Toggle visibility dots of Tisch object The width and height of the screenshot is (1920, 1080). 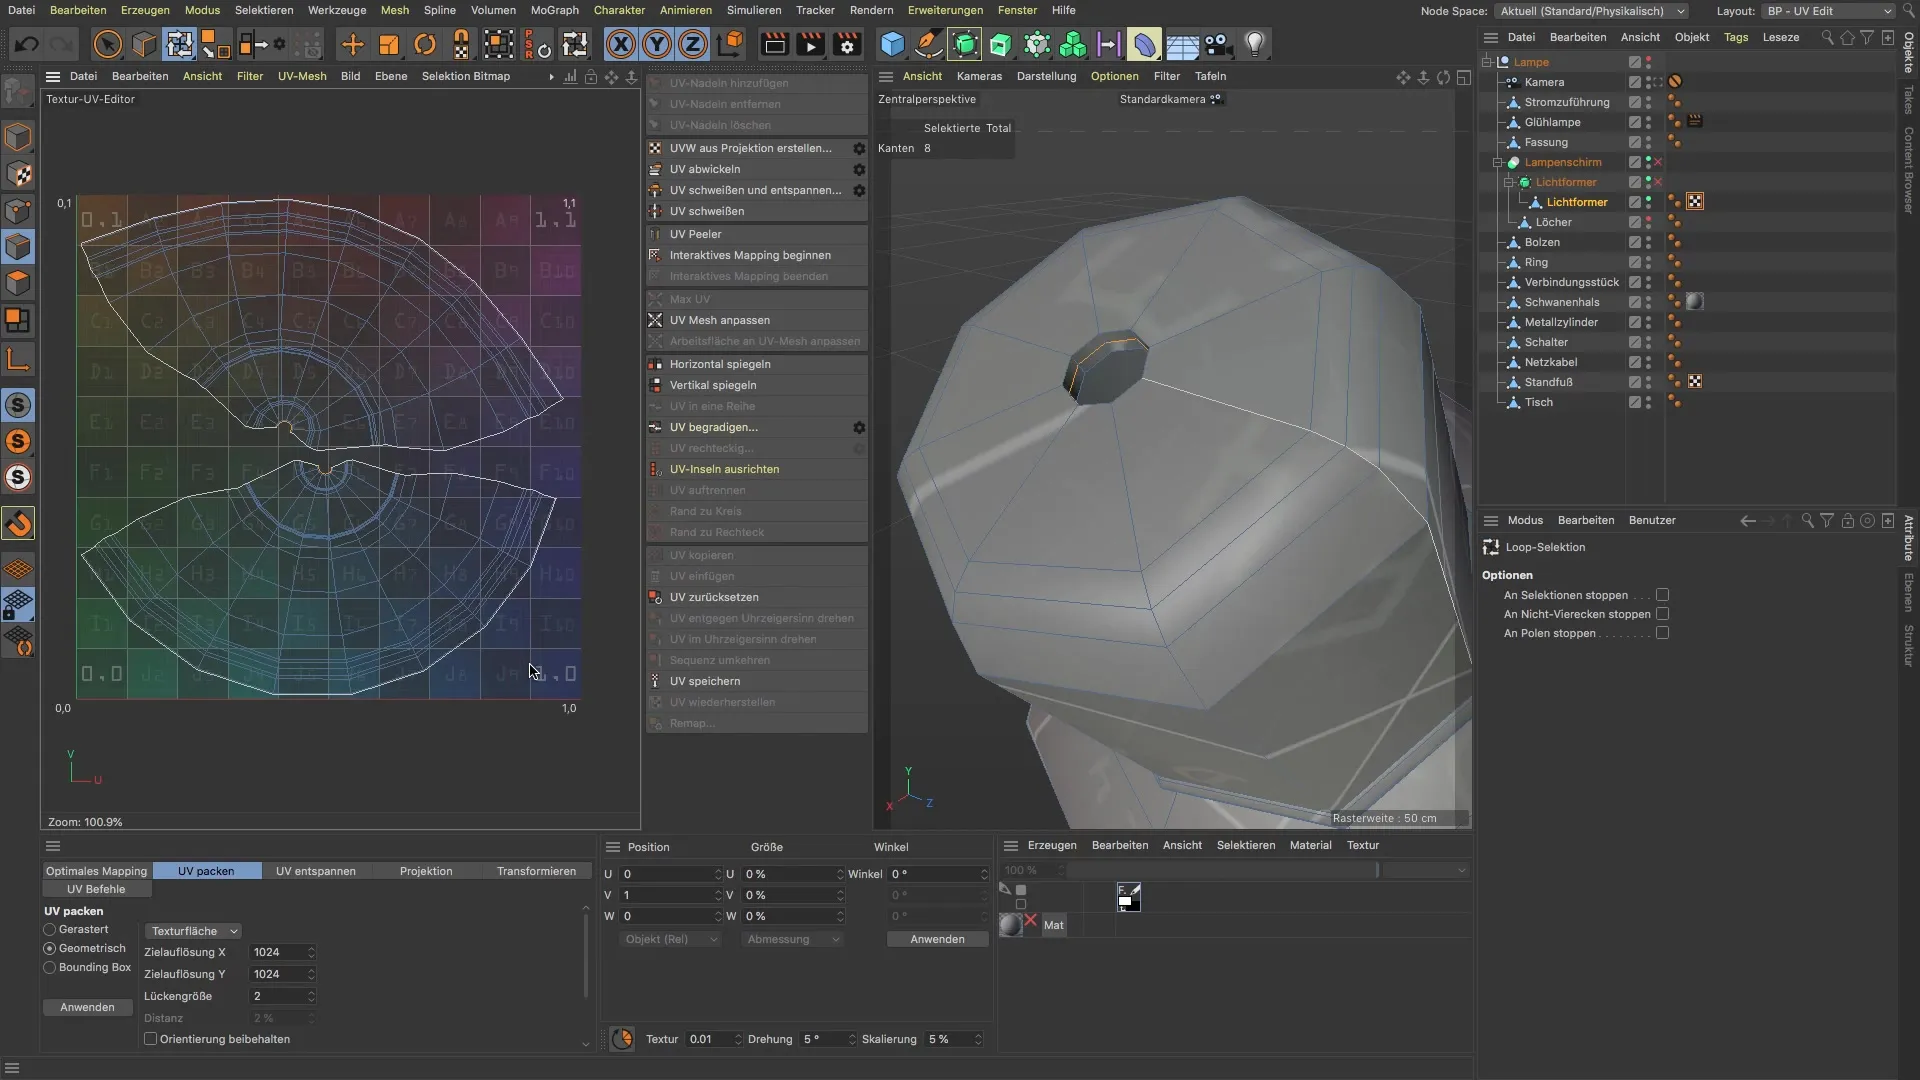point(1648,402)
